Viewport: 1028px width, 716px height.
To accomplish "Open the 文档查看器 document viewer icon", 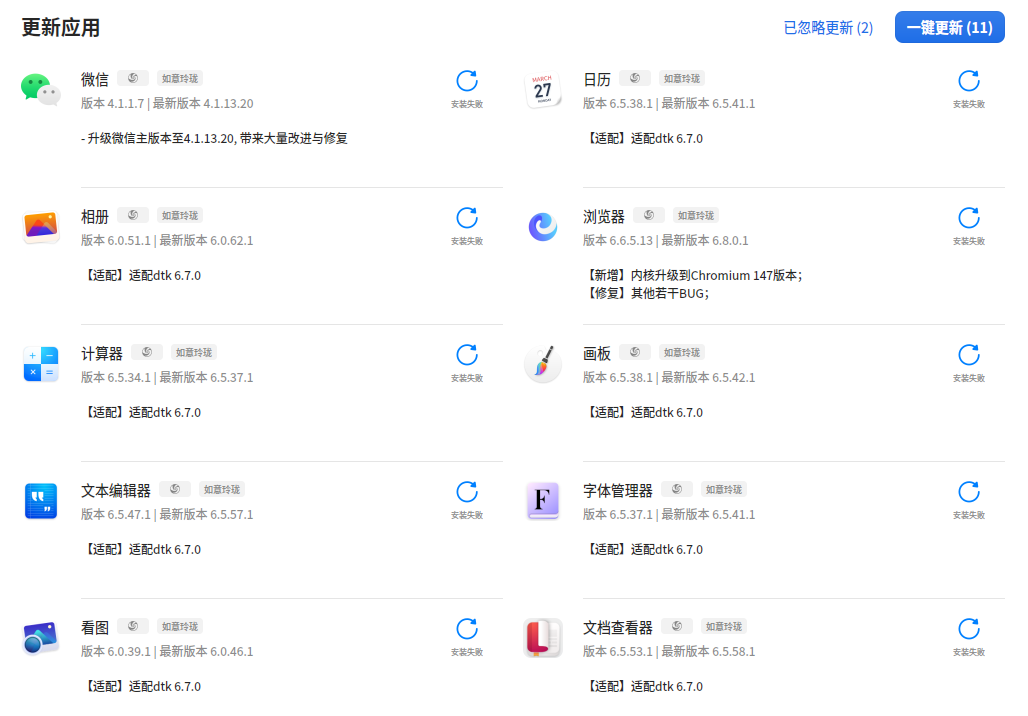I will [x=543, y=638].
